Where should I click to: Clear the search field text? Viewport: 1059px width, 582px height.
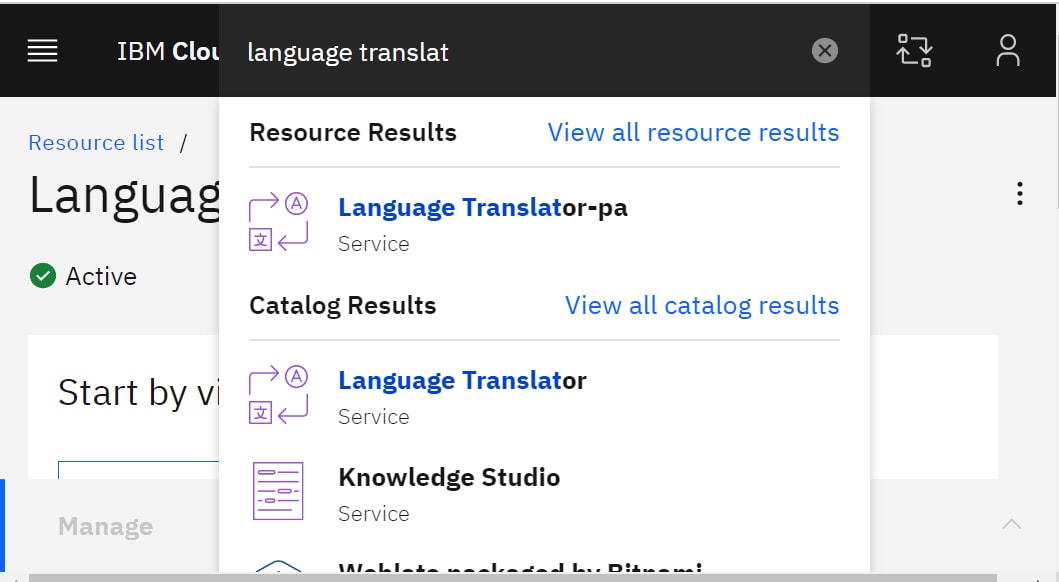tap(825, 51)
